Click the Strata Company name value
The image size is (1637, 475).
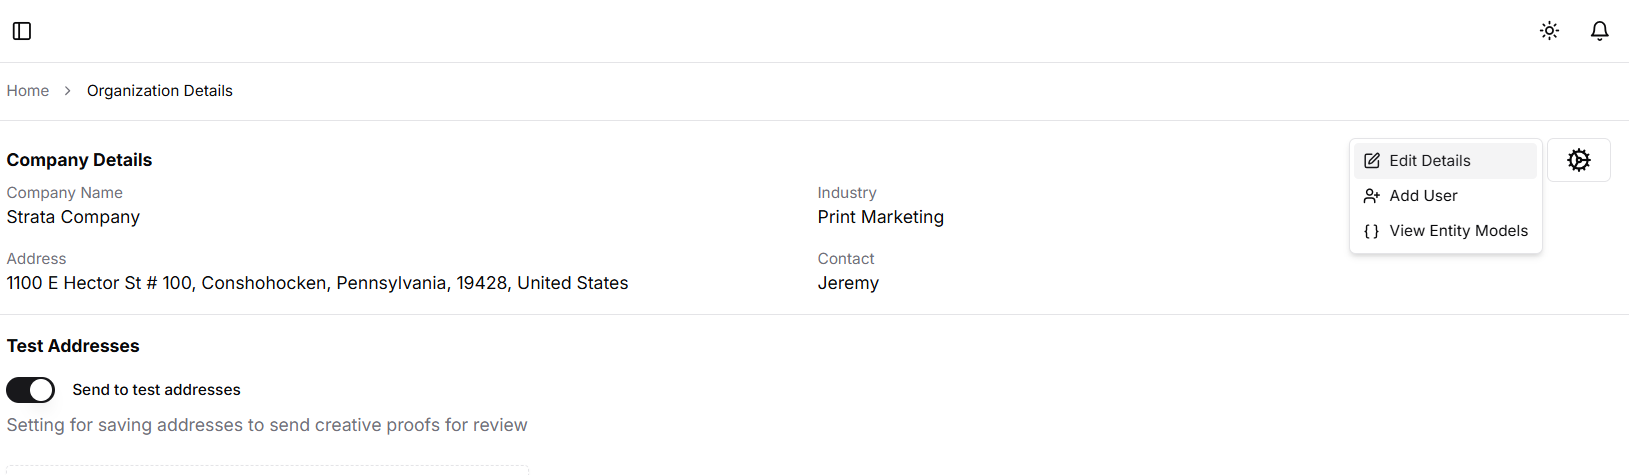coord(73,217)
